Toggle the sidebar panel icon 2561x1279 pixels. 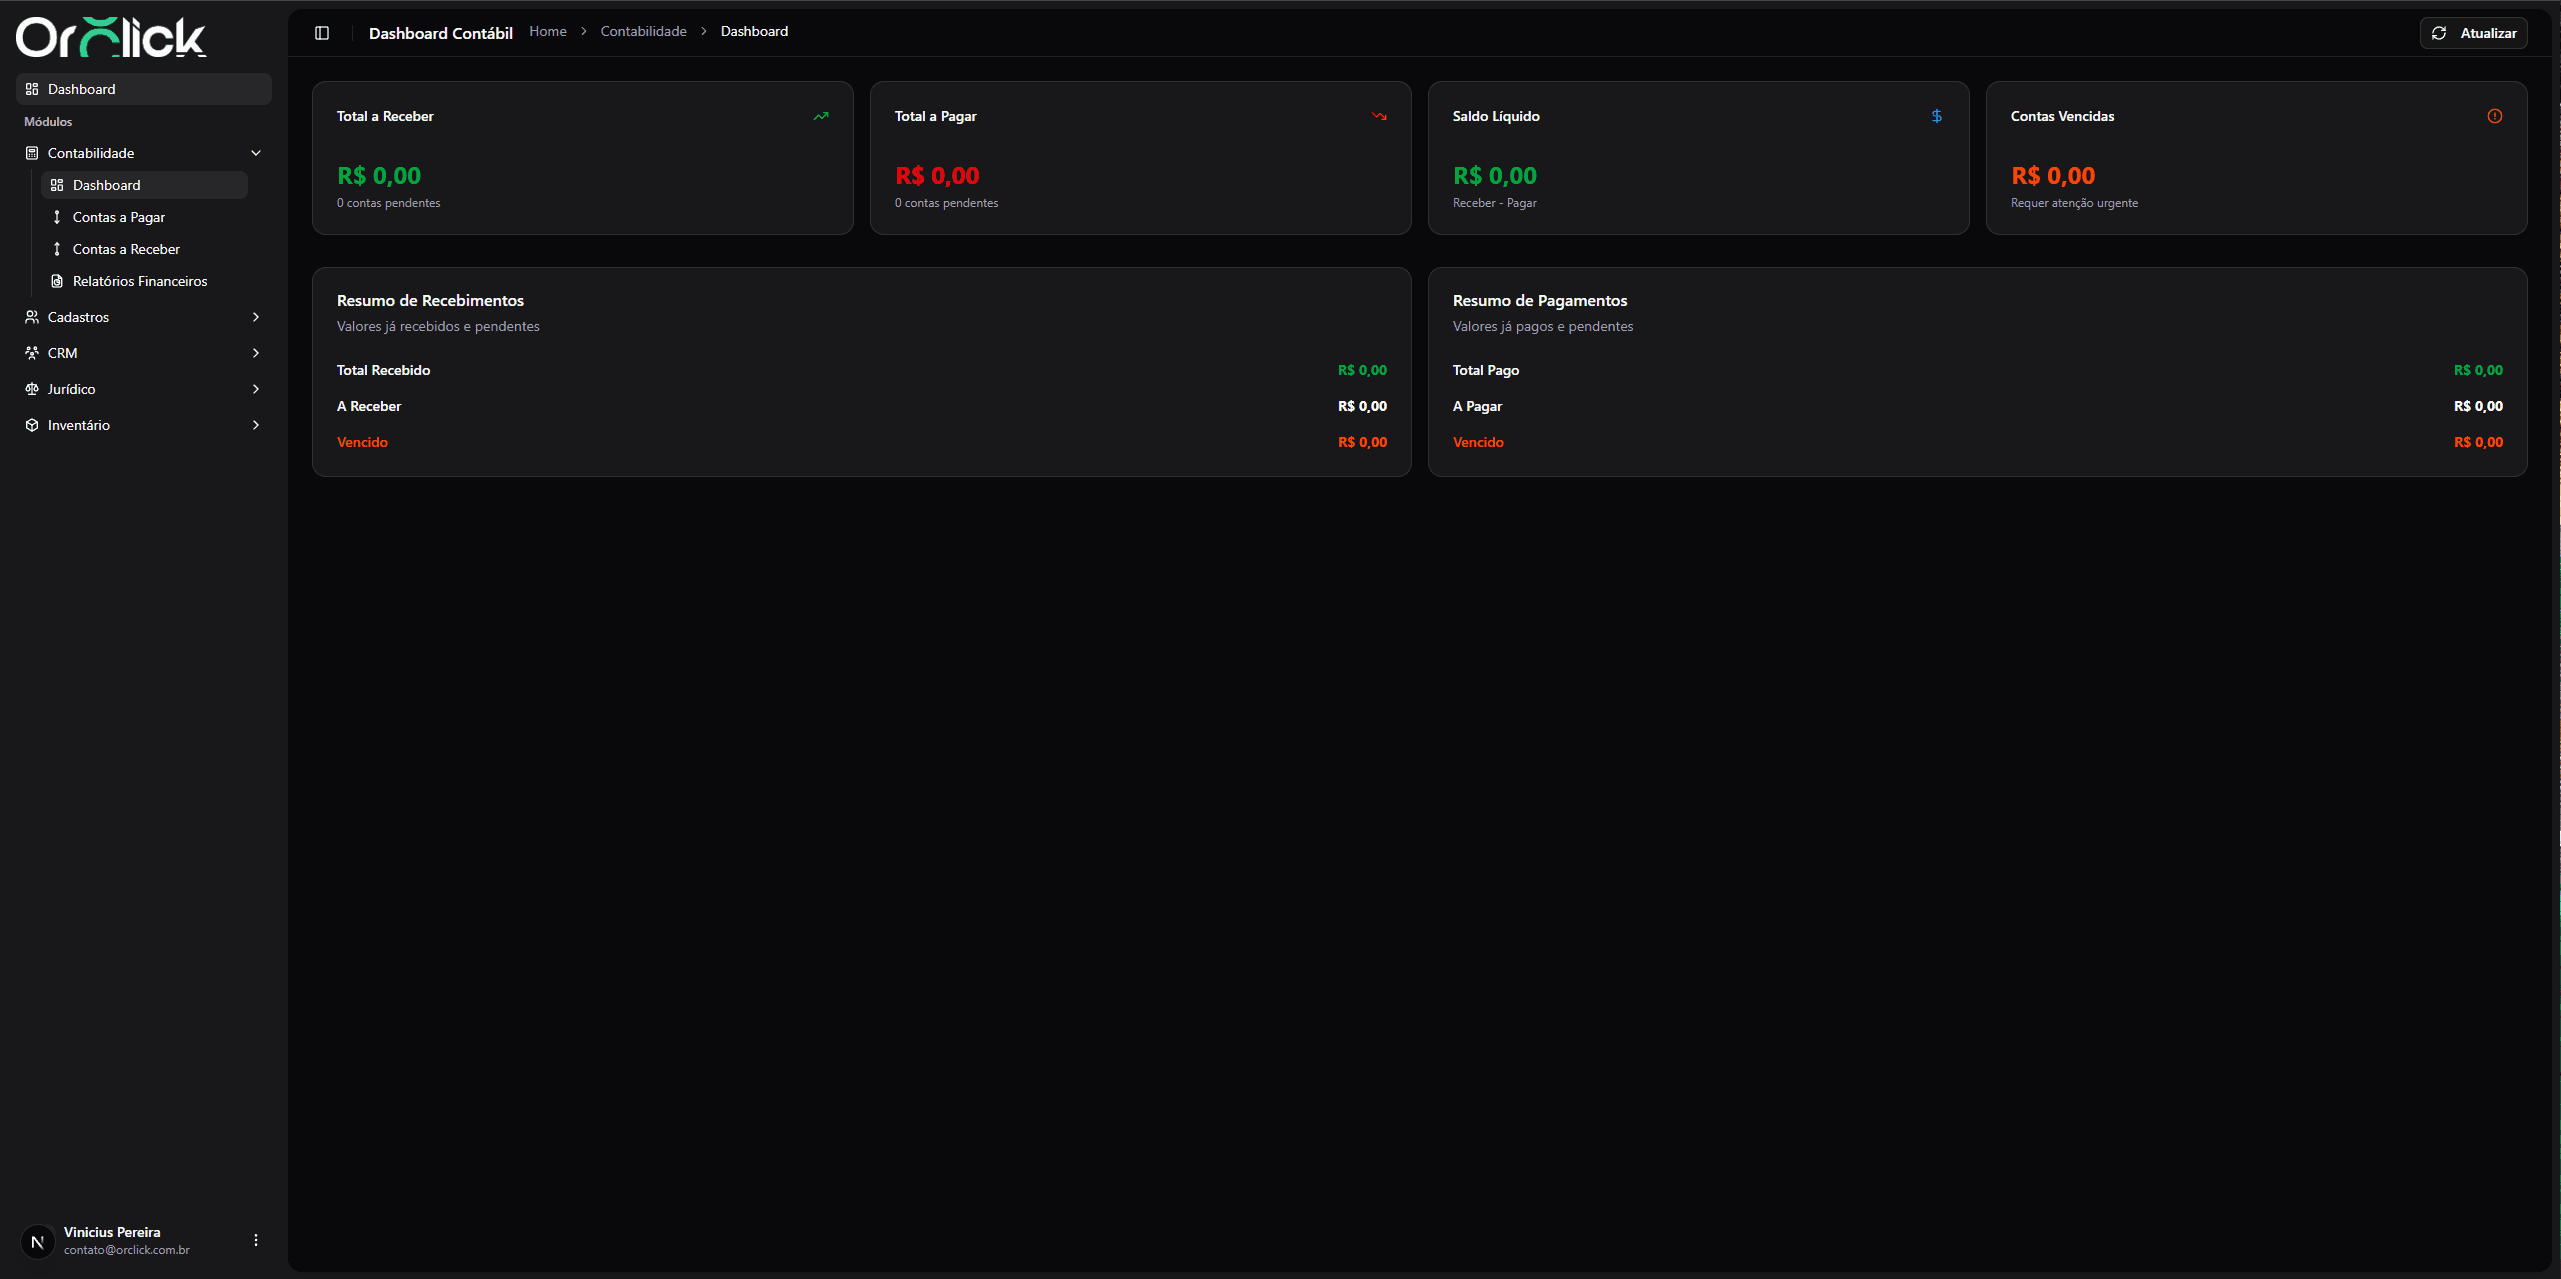(x=322, y=33)
